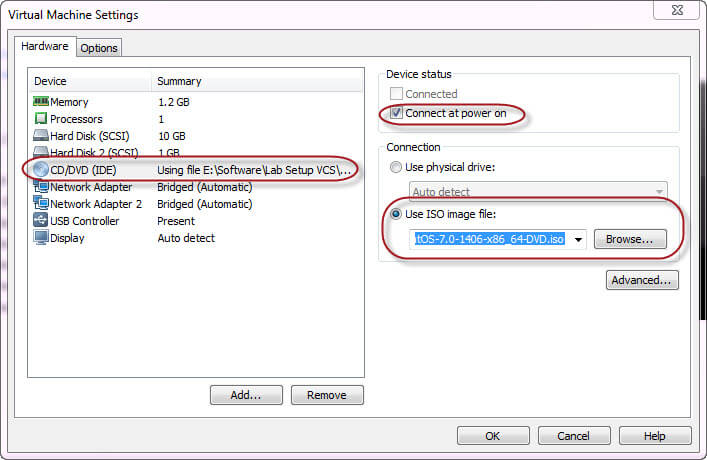Expand the Auto detect drive dropdown

(x=659, y=192)
